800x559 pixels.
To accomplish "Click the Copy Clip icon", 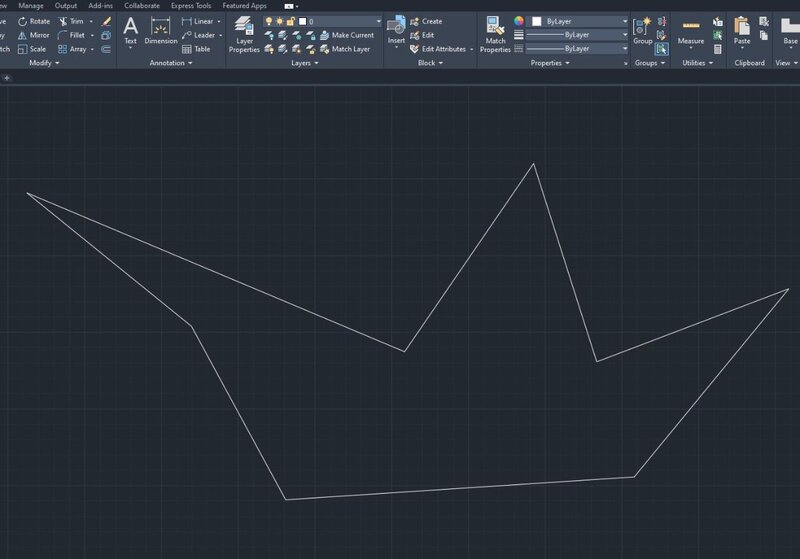I will (x=764, y=35).
